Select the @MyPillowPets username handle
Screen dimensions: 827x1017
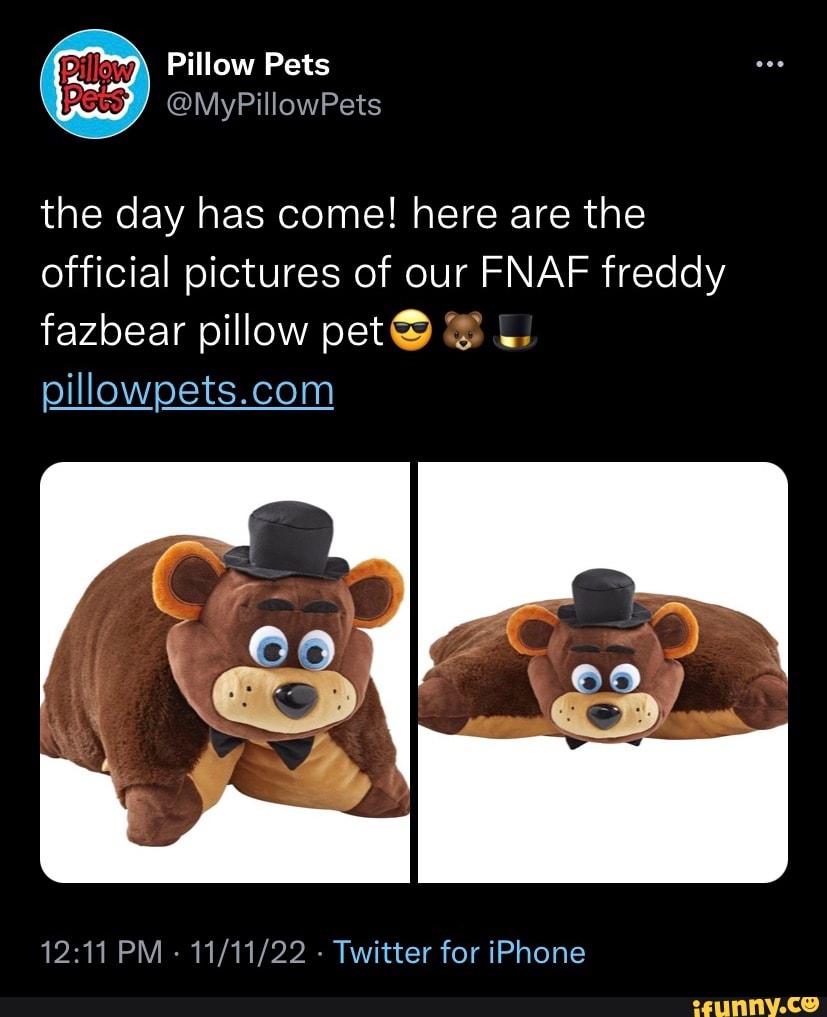pyautogui.click(x=273, y=103)
